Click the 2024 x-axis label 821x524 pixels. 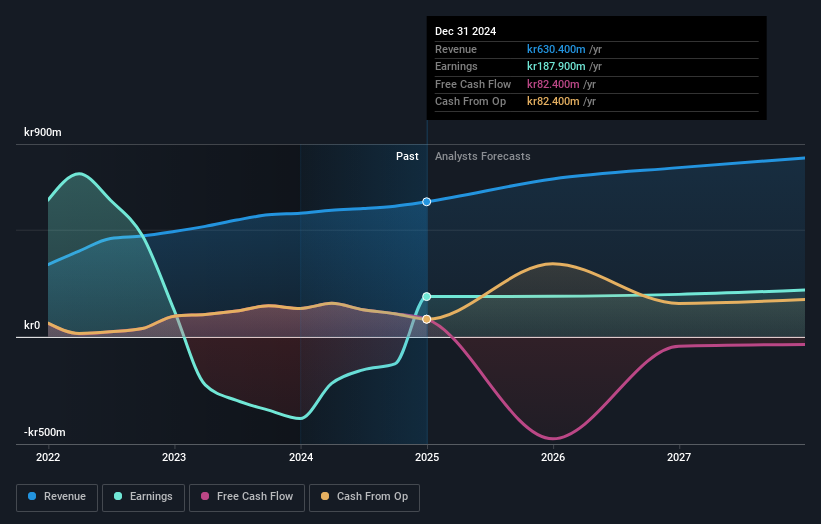301,457
